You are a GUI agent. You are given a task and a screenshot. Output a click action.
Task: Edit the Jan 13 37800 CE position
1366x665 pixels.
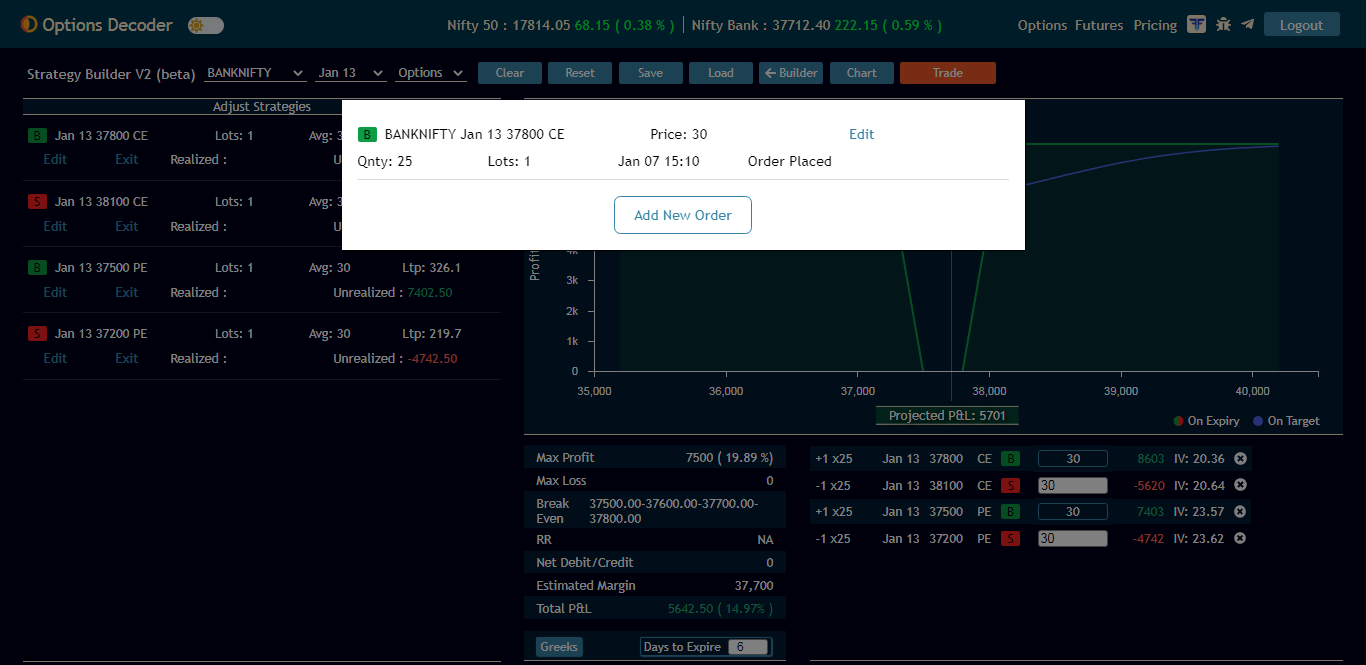pyautogui.click(x=55, y=160)
